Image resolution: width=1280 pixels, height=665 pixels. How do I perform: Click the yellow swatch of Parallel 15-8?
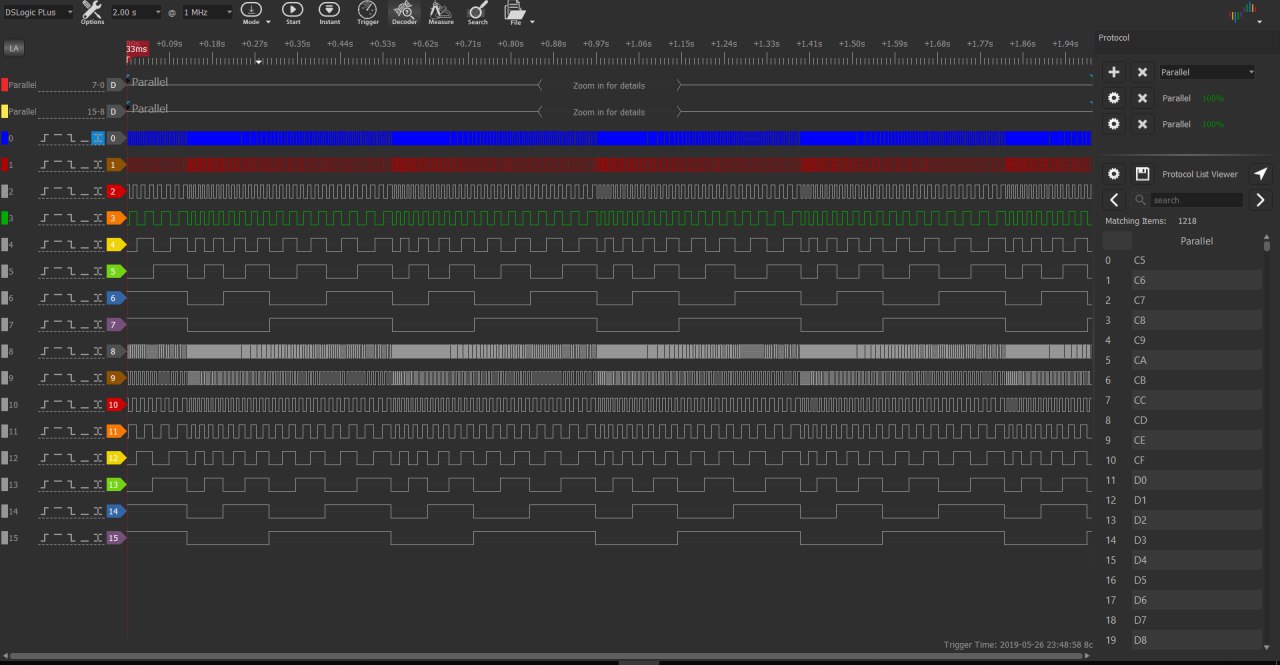coord(4,111)
